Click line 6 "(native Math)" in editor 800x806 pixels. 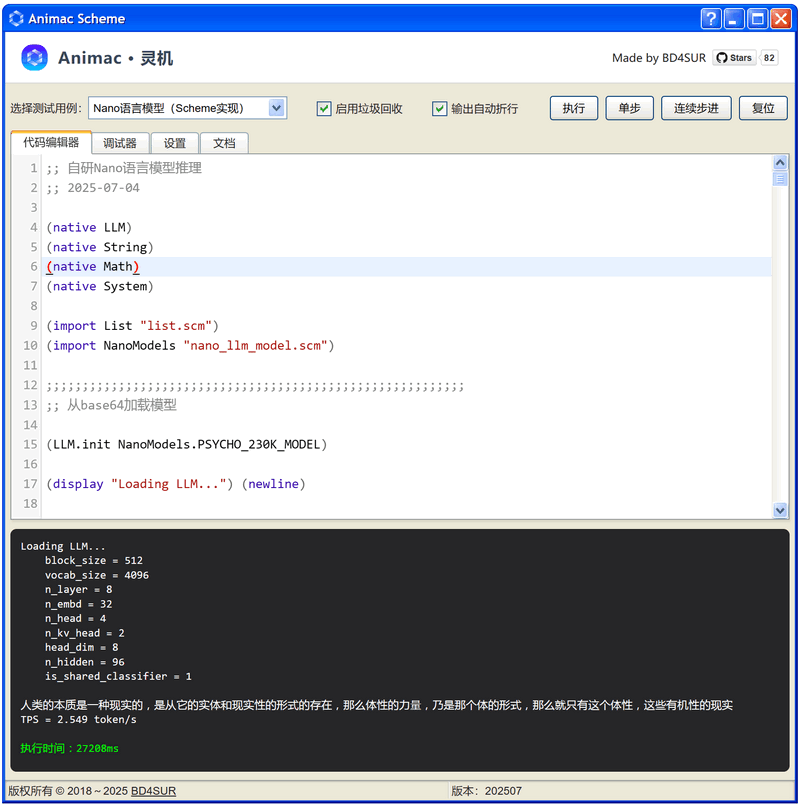pos(93,267)
